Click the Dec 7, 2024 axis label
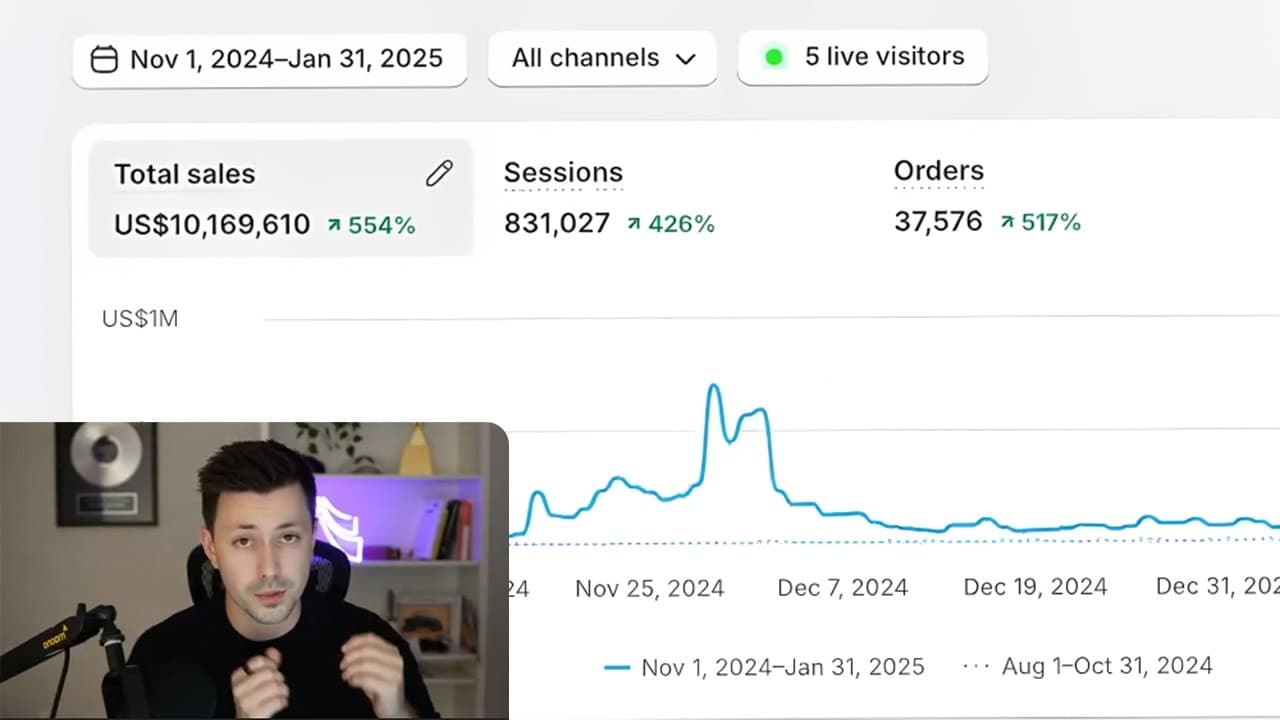Image resolution: width=1280 pixels, height=720 pixels. tap(843, 587)
